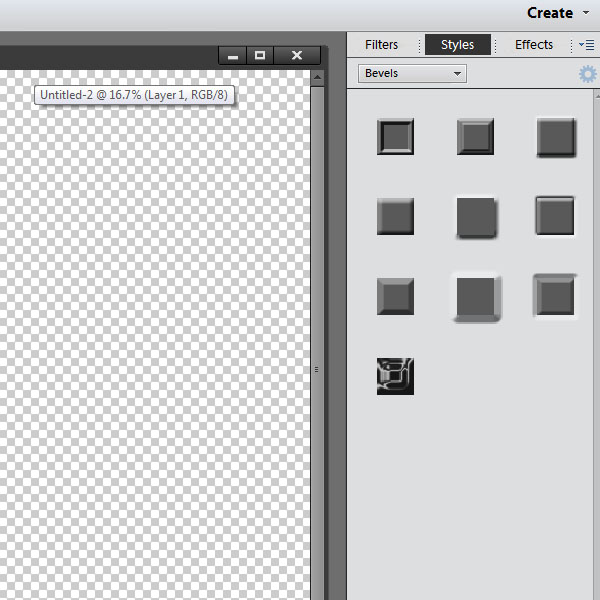Switch to the Filters tab
The image size is (600, 600).
pyautogui.click(x=382, y=45)
